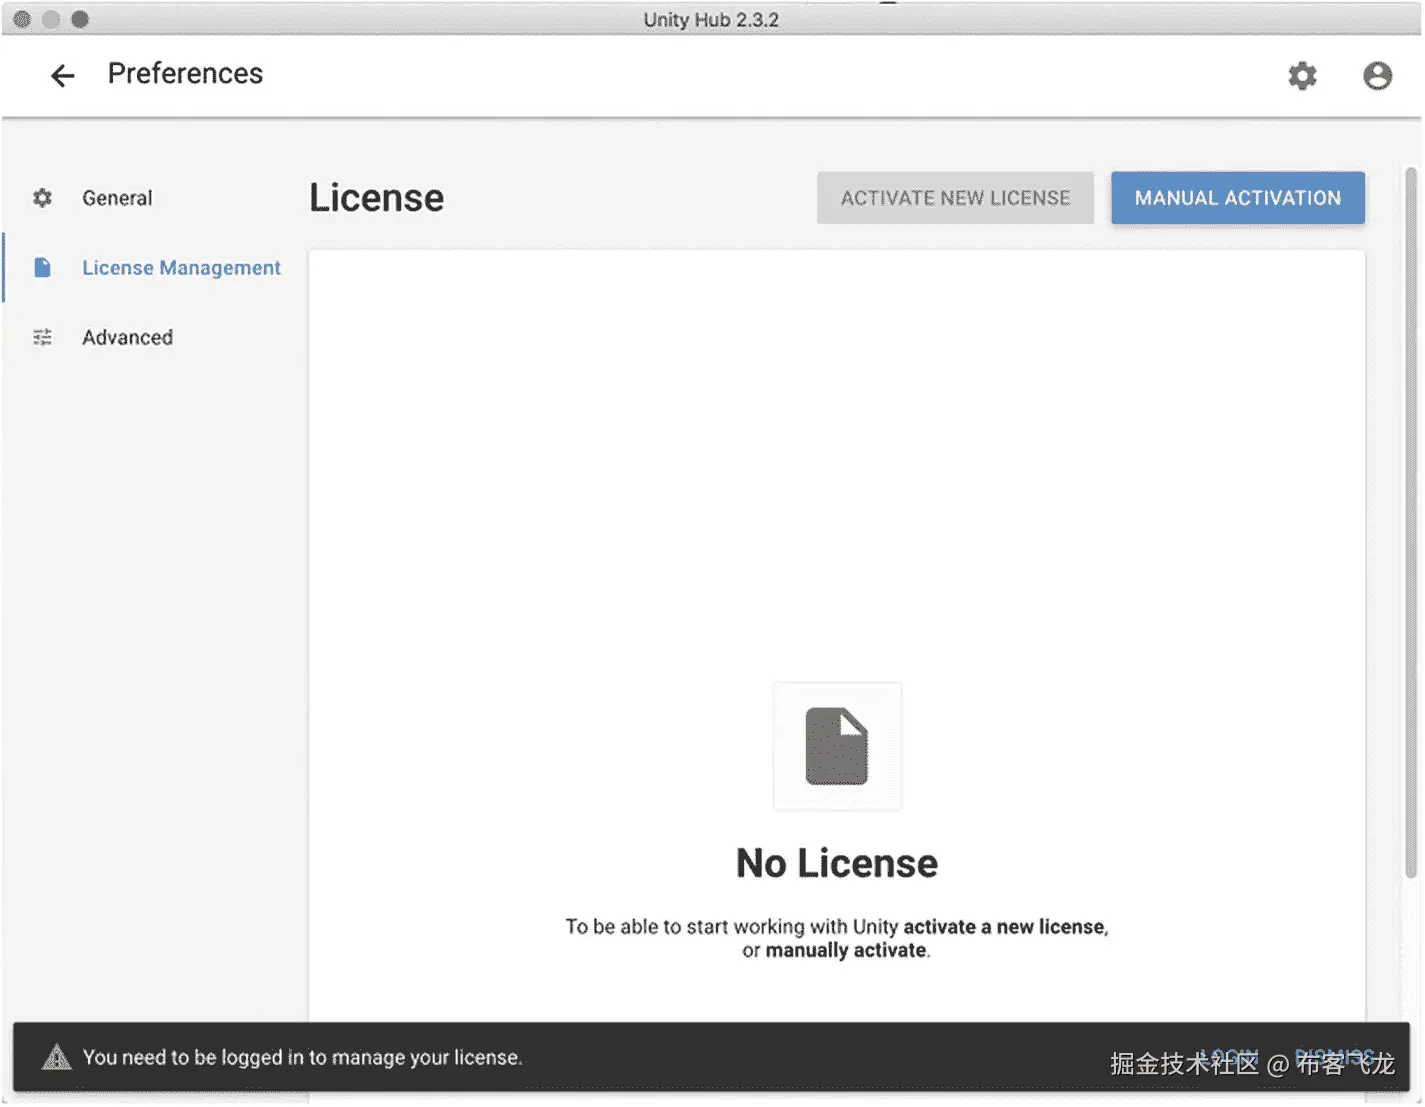
Task: Click the License page title
Action: pos(376,198)
